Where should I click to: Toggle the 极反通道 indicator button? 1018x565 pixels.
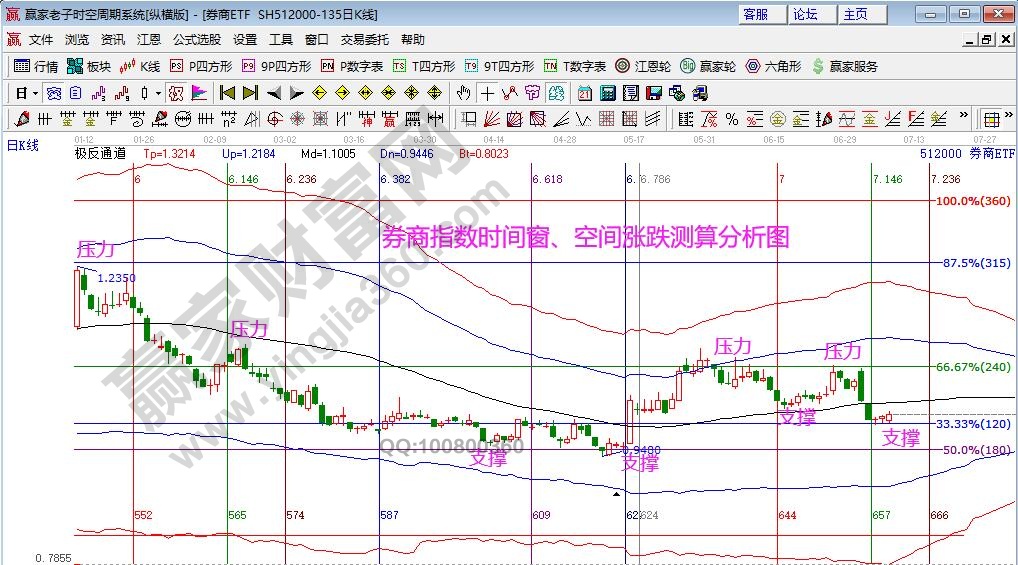(100, 155)
